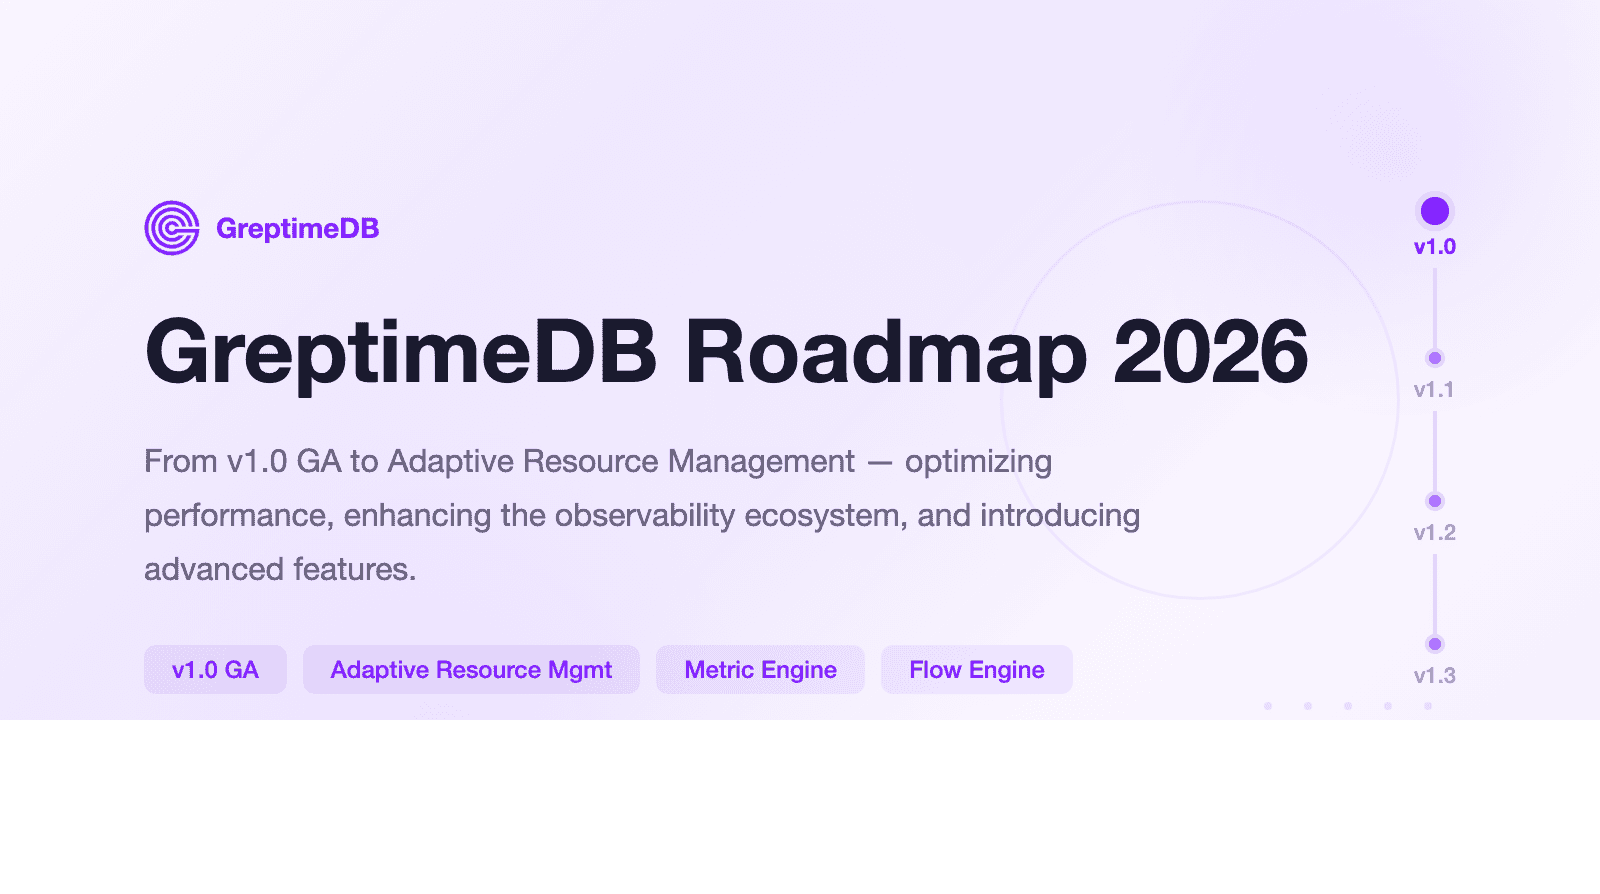Click the last dot in bottom dot row

[1428, 706]
